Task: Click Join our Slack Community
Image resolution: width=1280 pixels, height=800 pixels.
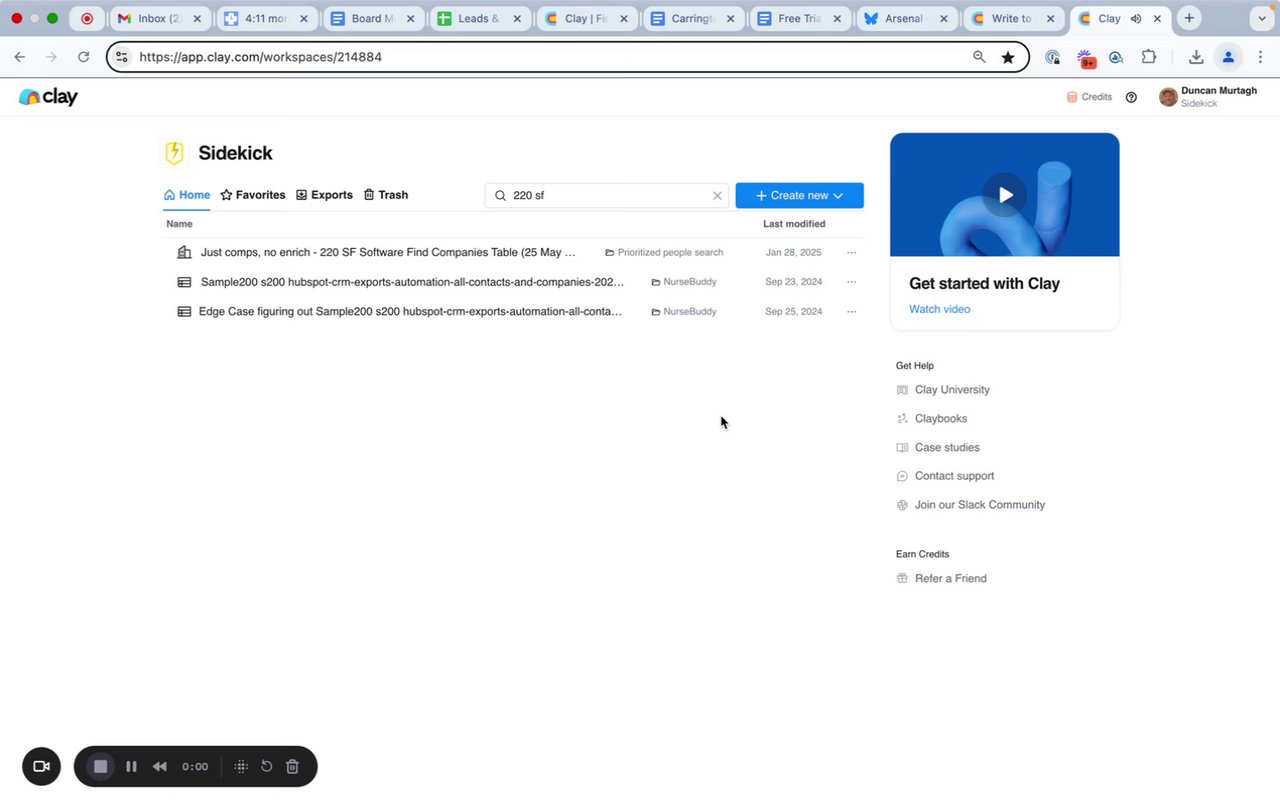Action: [970, 505]
